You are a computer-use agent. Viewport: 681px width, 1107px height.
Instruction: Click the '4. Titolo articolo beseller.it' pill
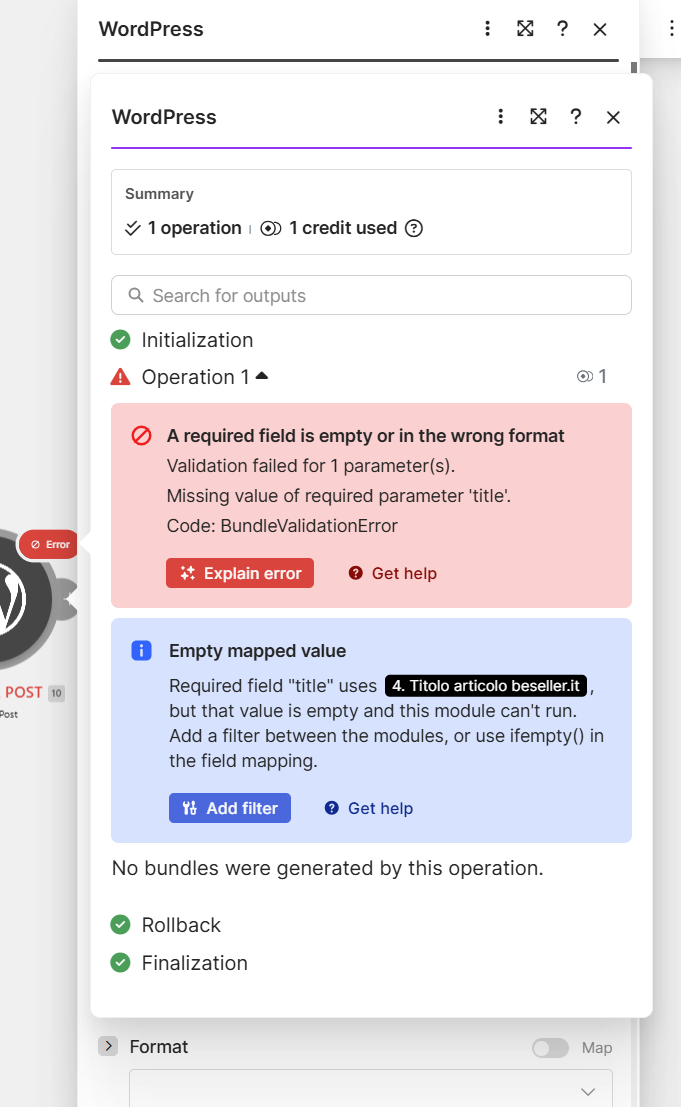[x=486, y=686]
